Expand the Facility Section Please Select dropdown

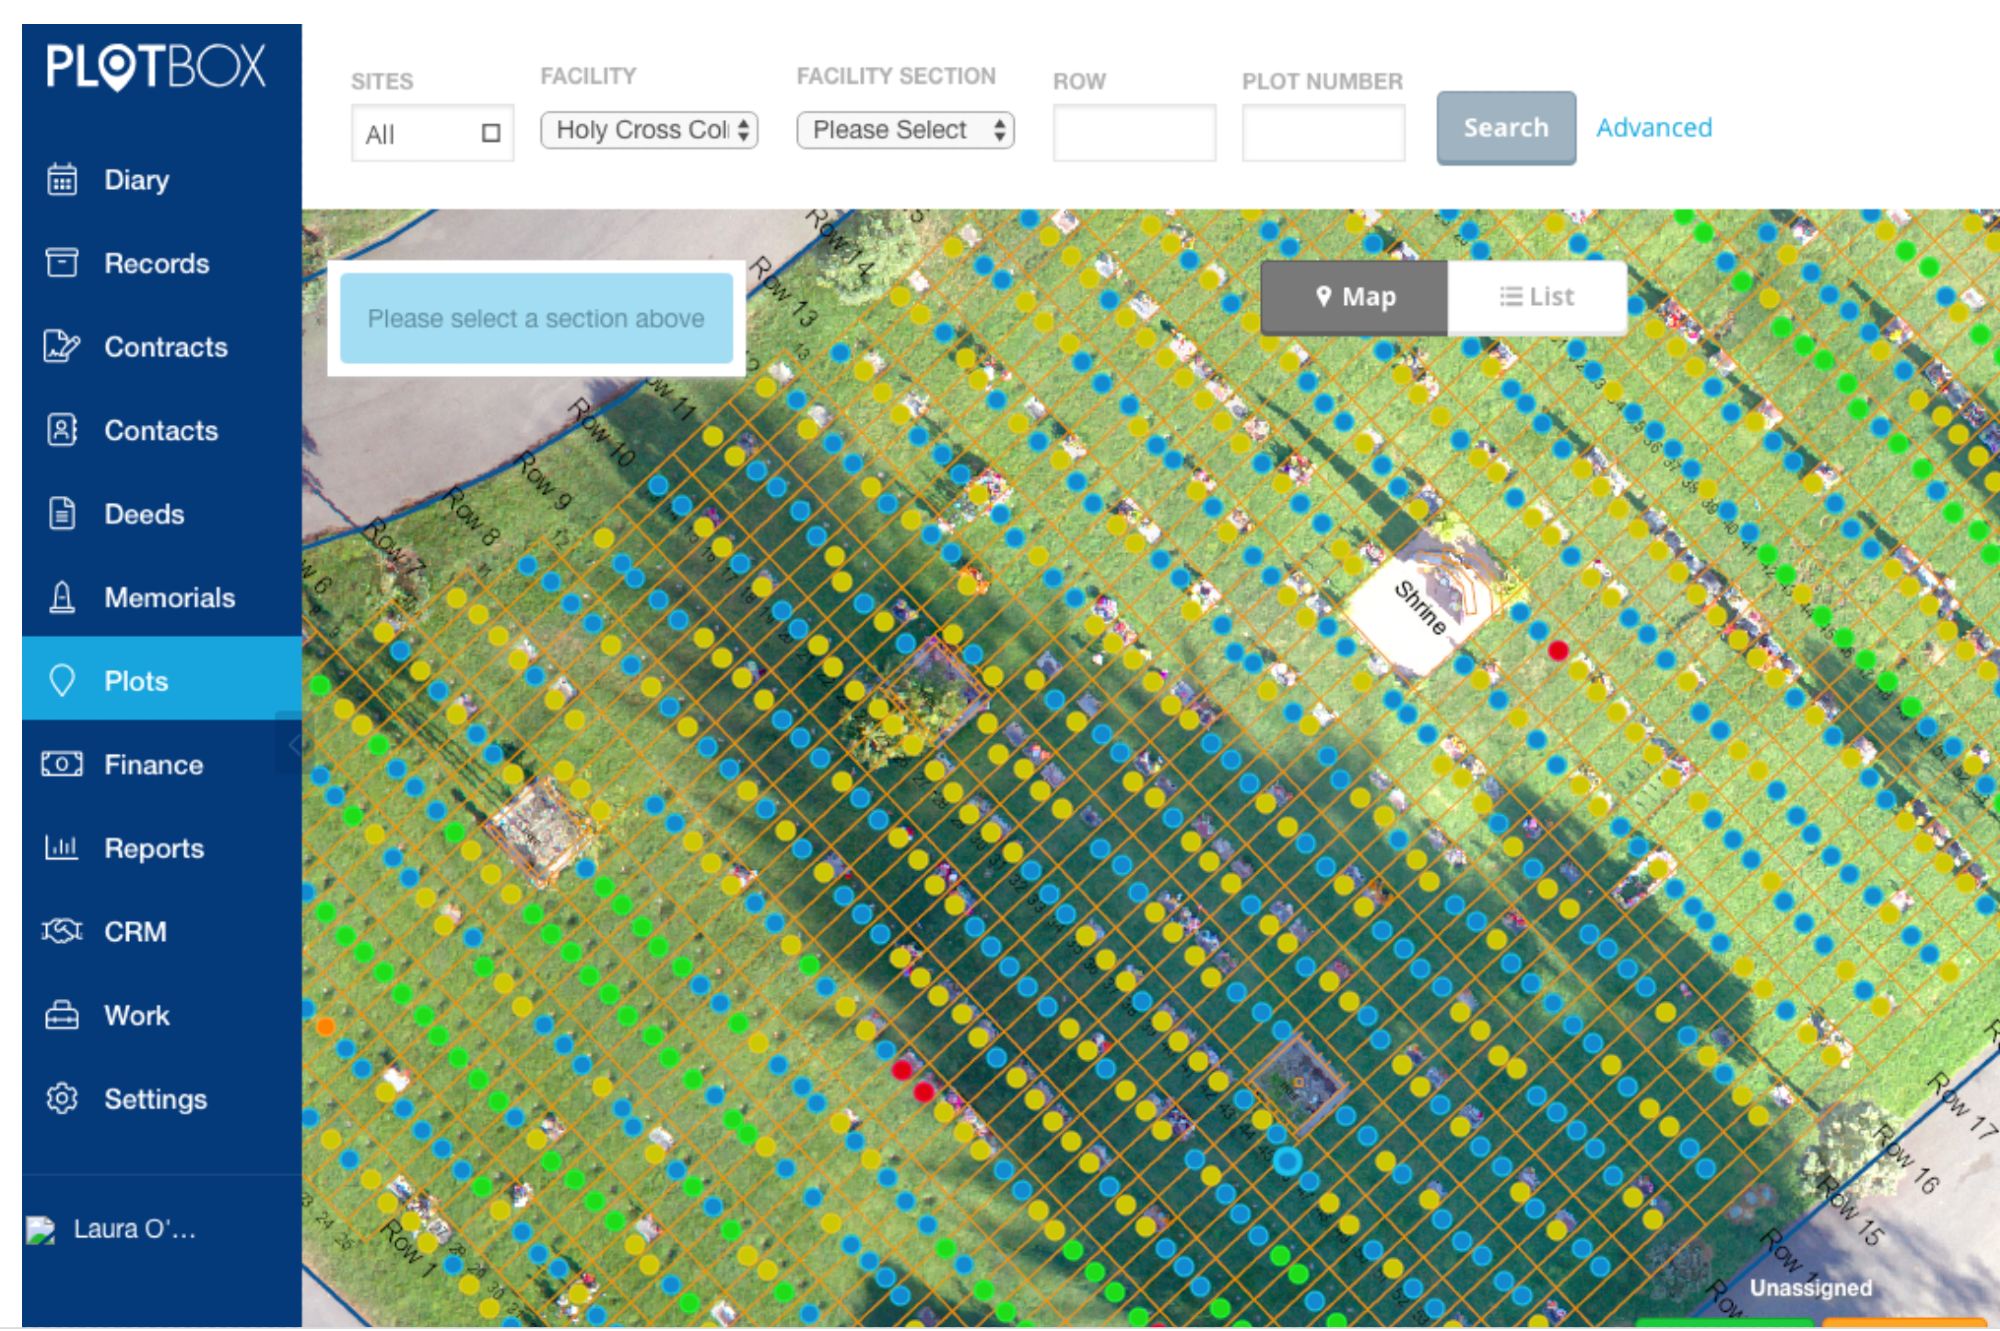point(905,130)
